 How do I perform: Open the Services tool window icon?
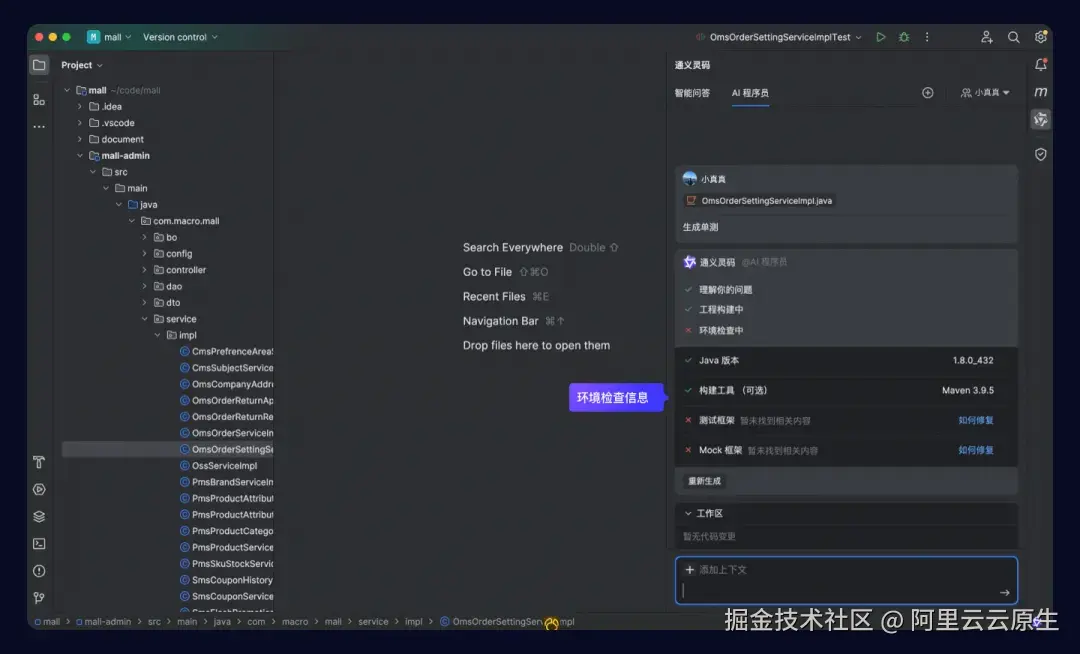(39, 516)
